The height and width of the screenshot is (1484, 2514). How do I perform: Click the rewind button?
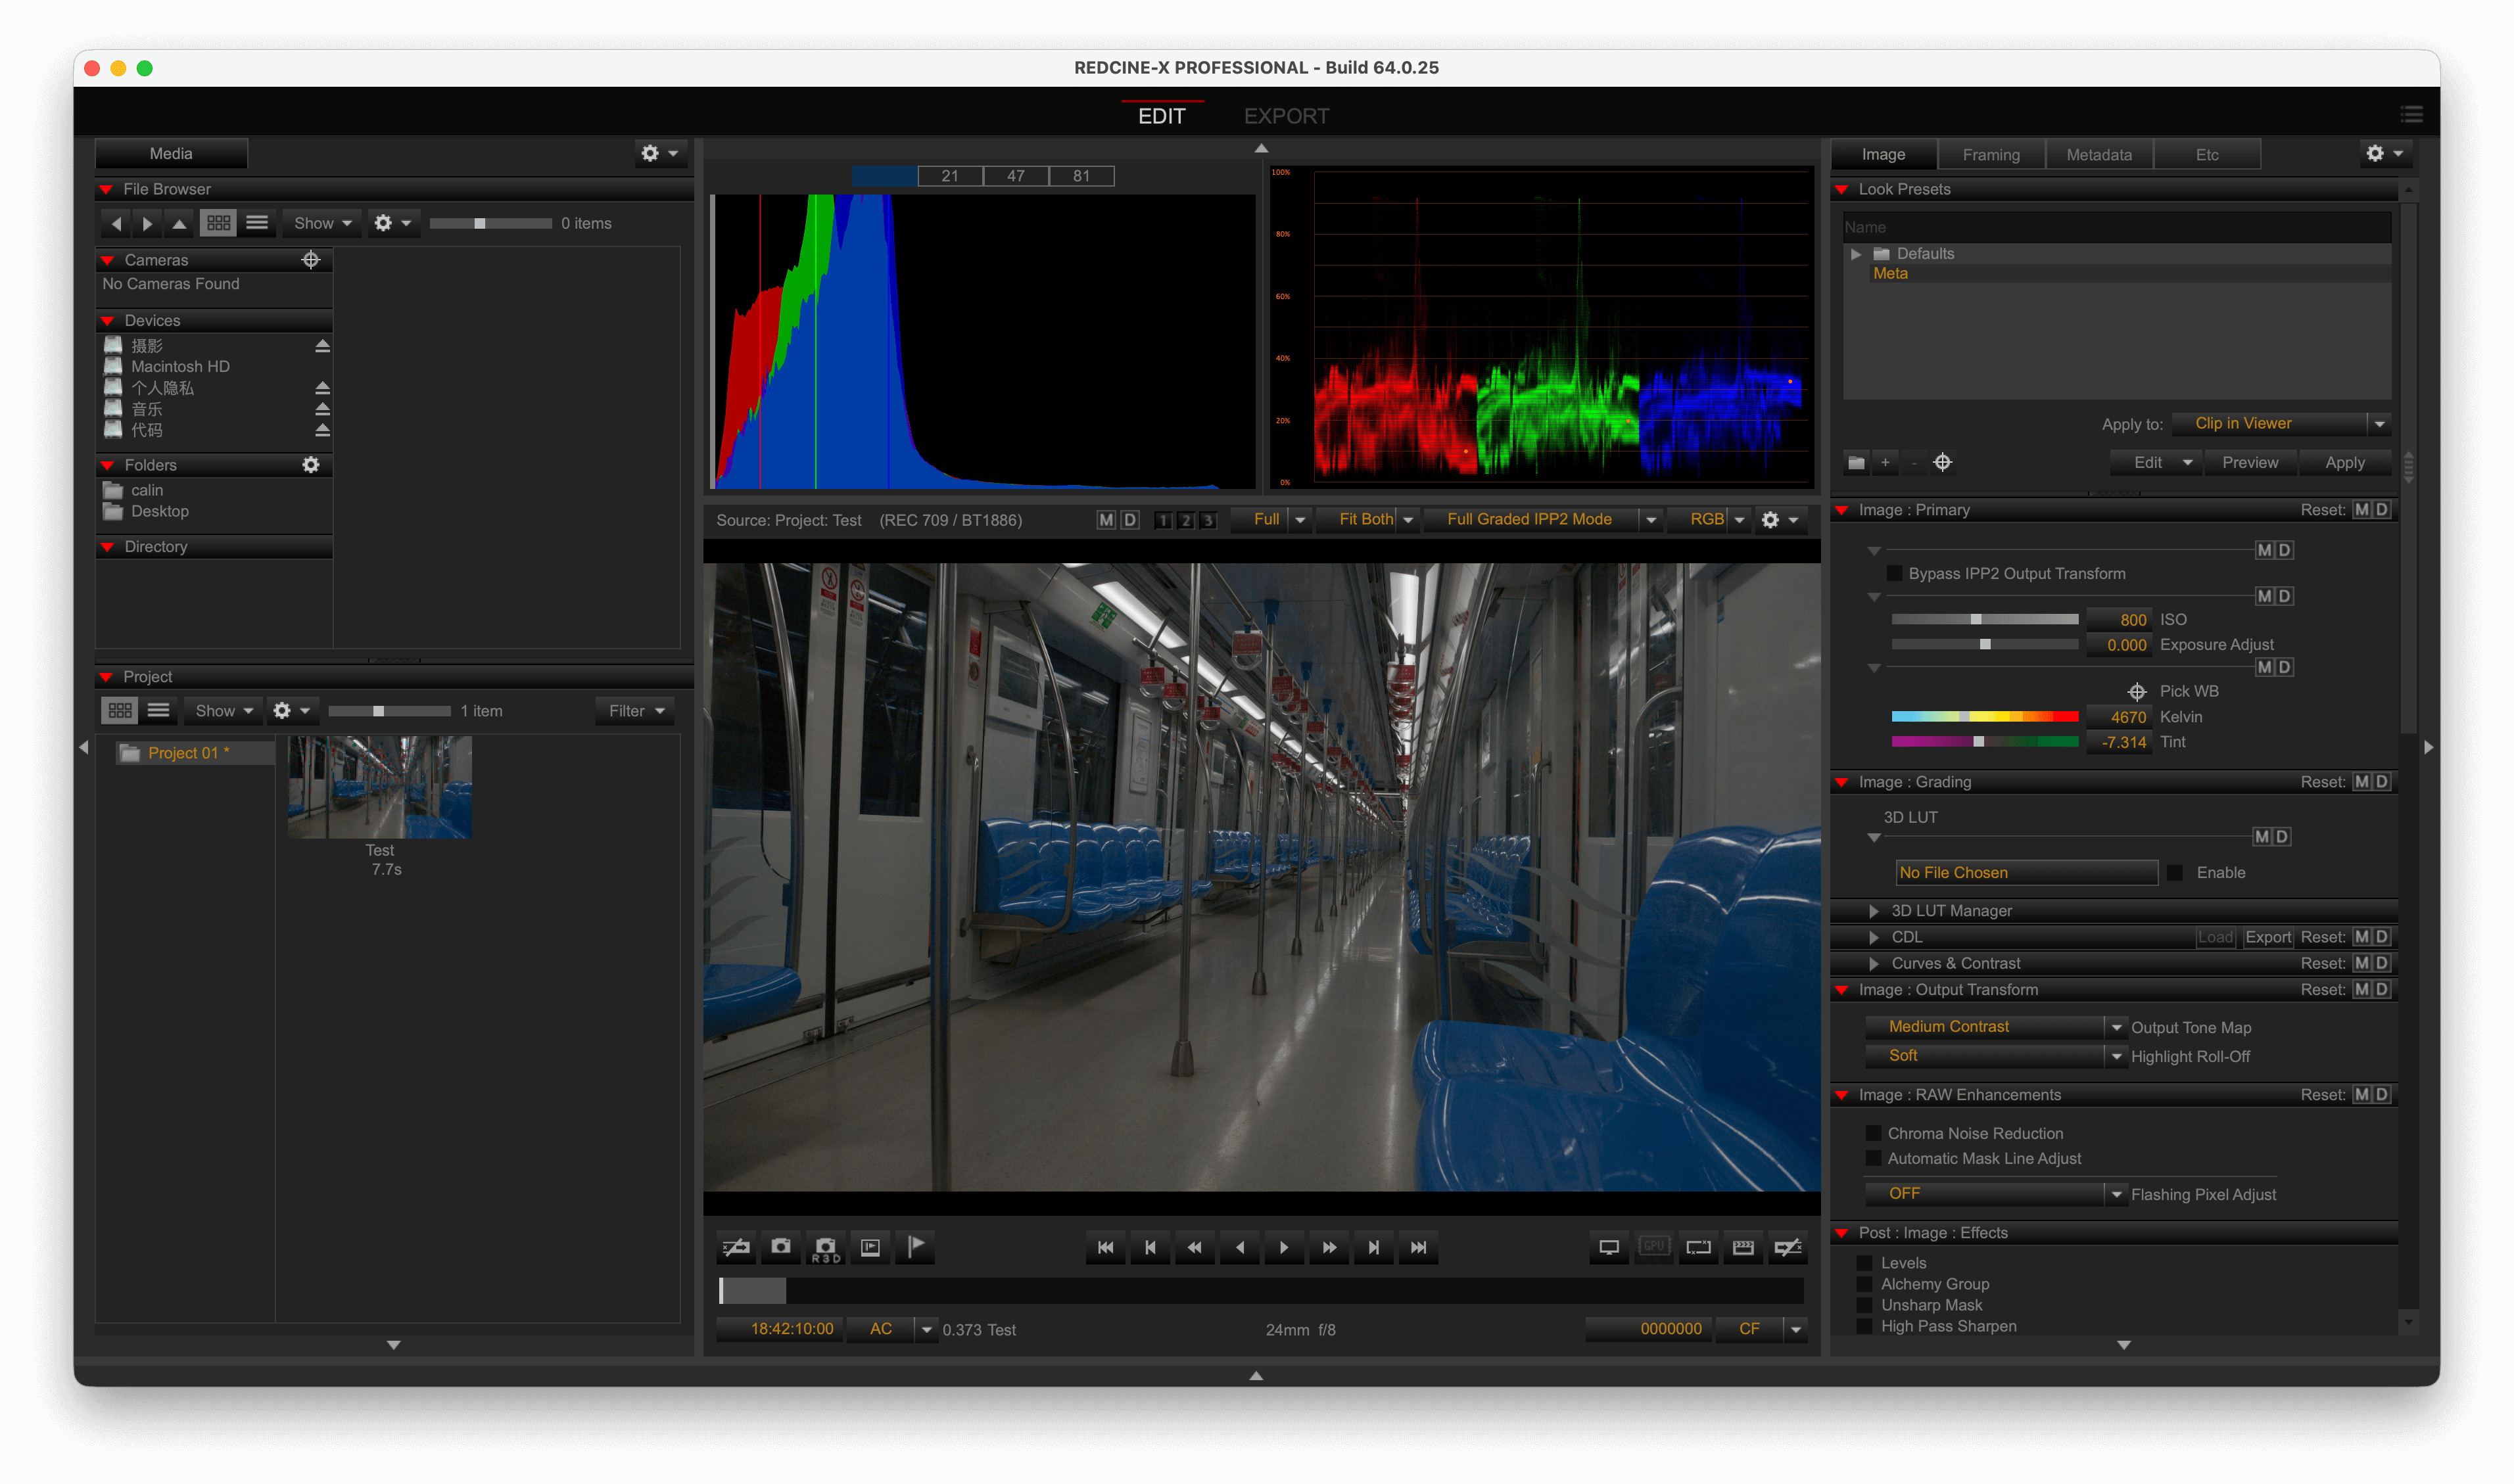click(x=1195, y=1248)
